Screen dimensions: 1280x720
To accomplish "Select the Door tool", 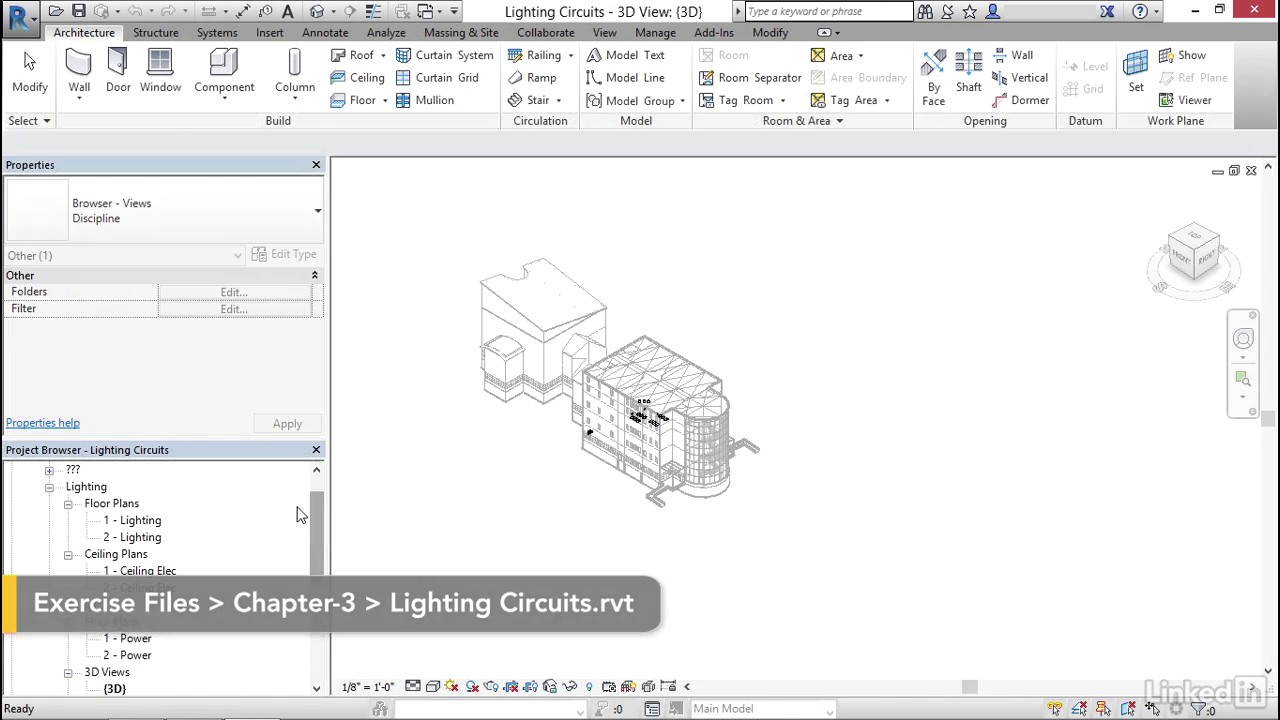I will [x=118, y=72].
